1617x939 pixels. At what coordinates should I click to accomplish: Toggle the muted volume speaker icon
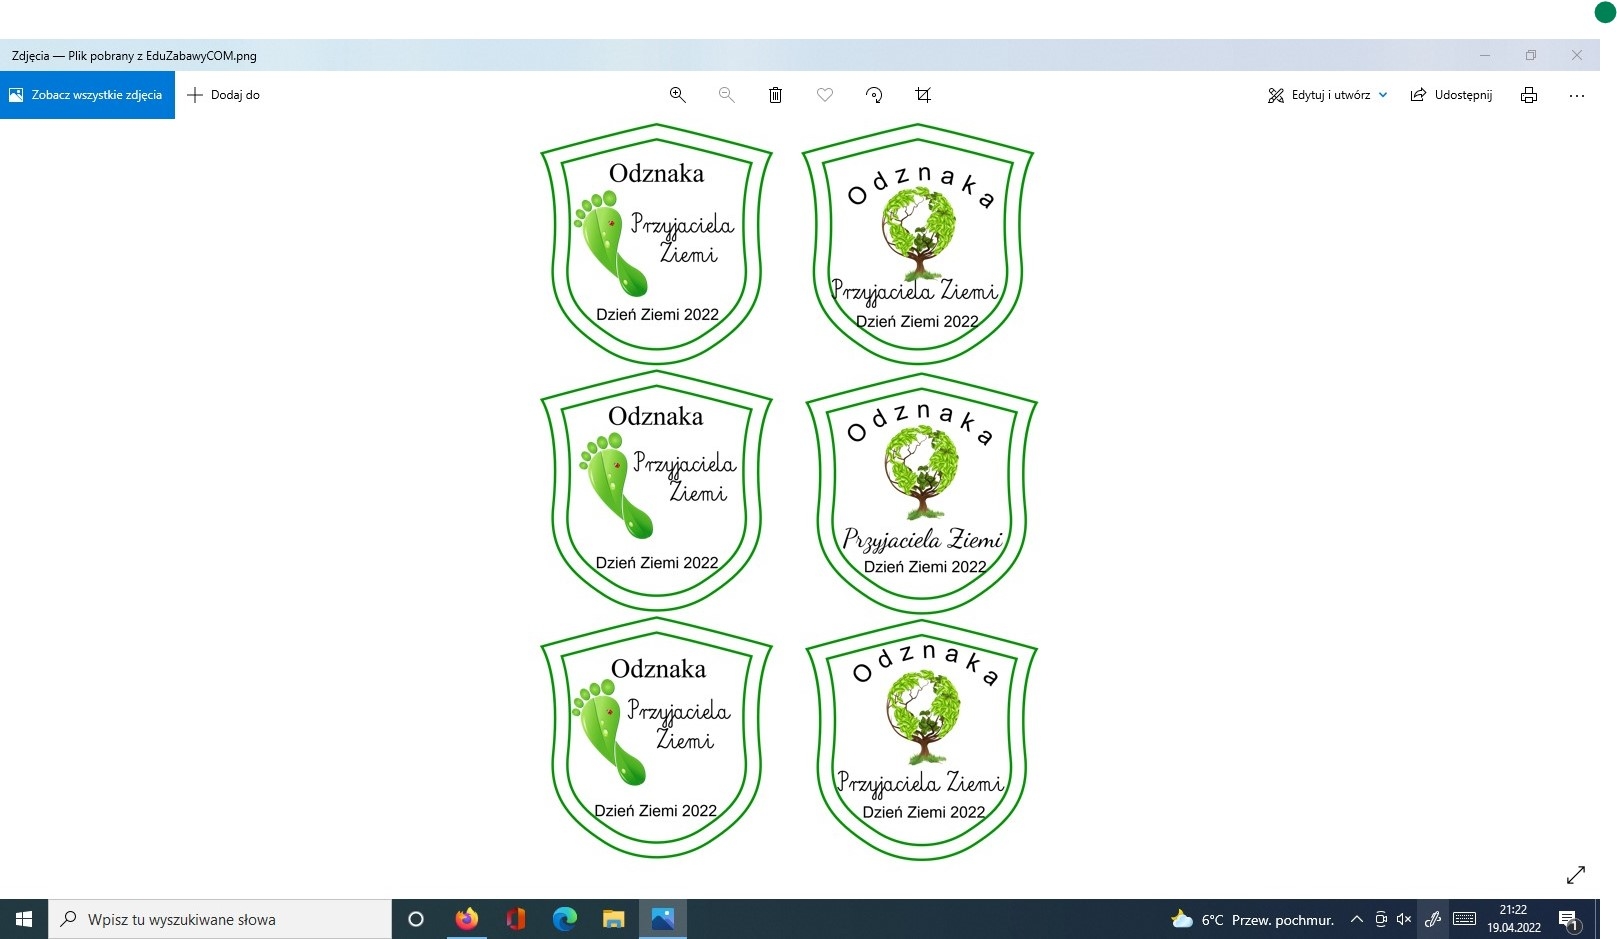[1404, 919]
